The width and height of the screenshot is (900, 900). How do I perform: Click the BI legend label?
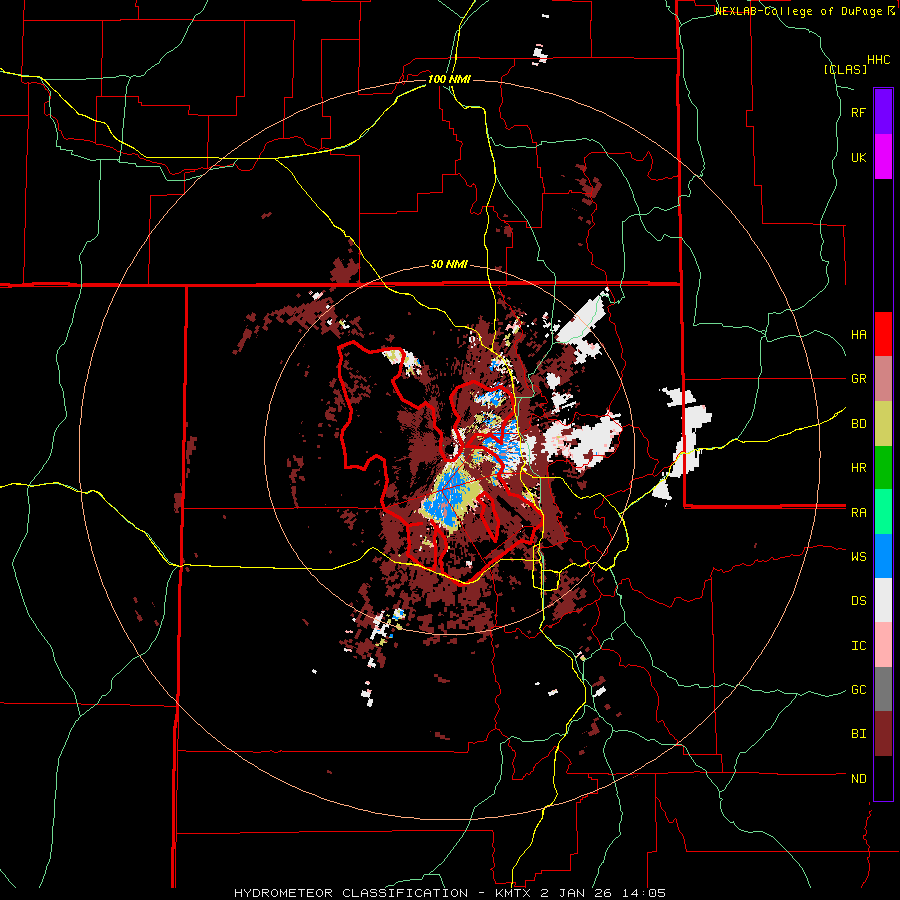pyautogui.click(x=858, y=734)
